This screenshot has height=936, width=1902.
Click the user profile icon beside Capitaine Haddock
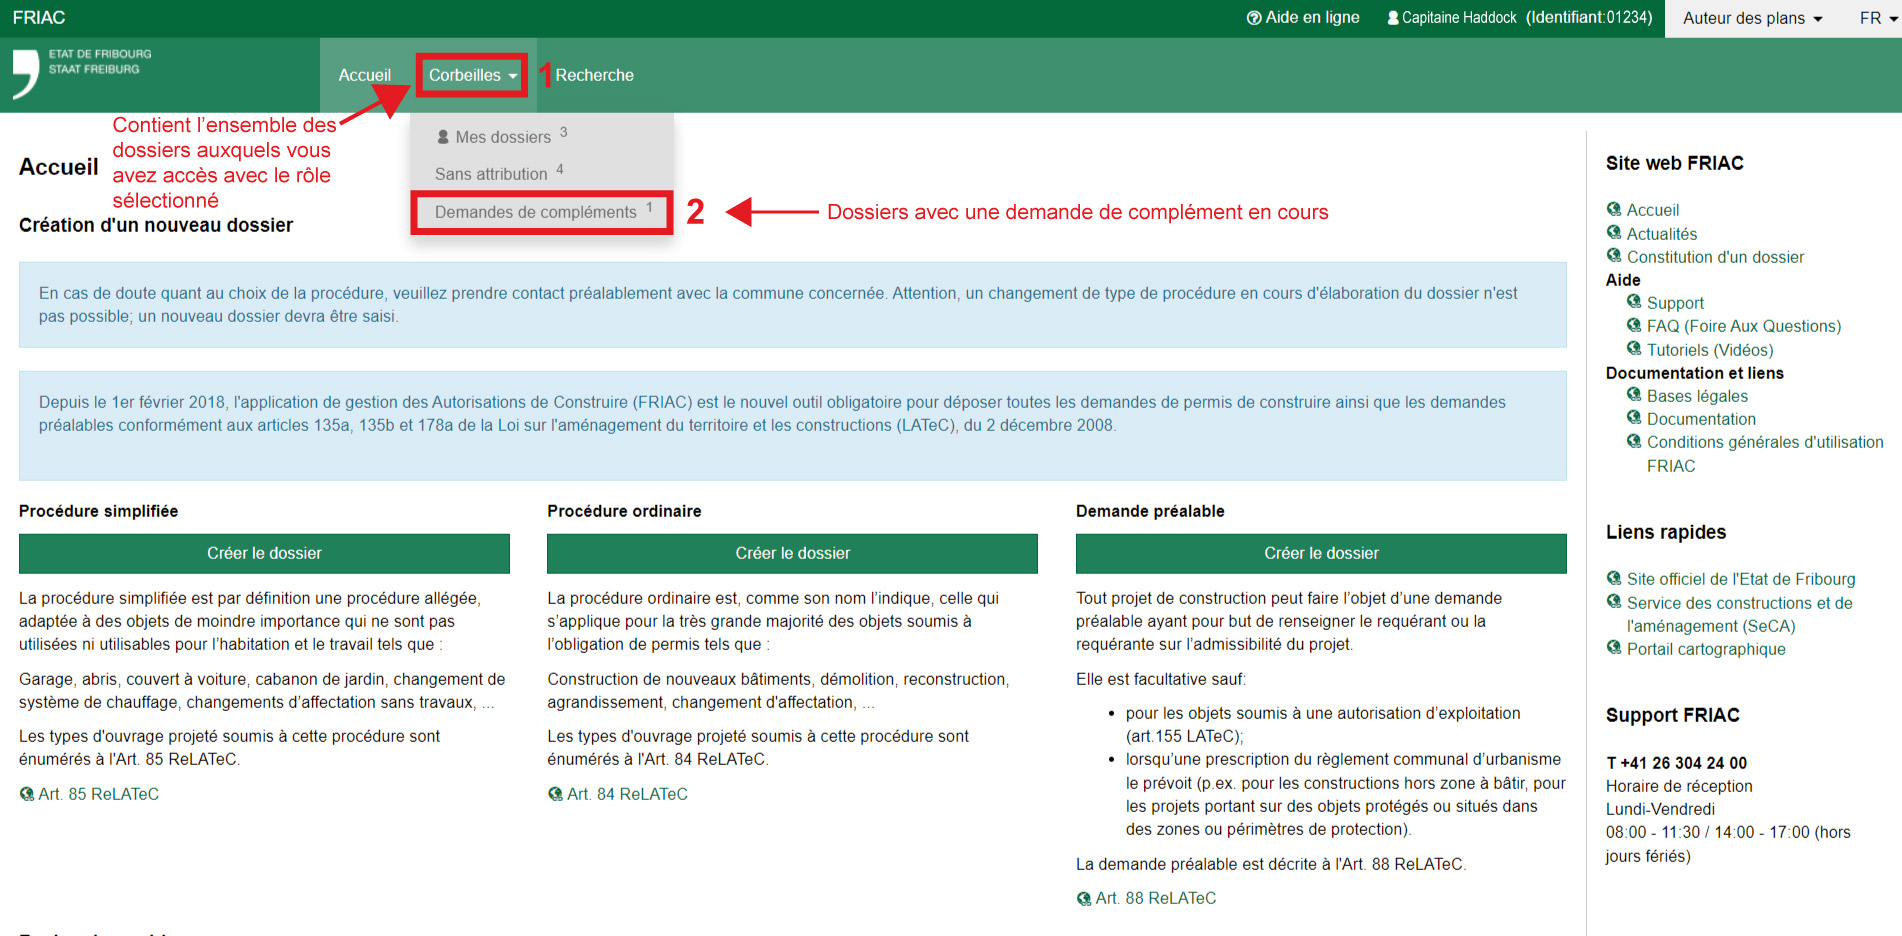1392,18
